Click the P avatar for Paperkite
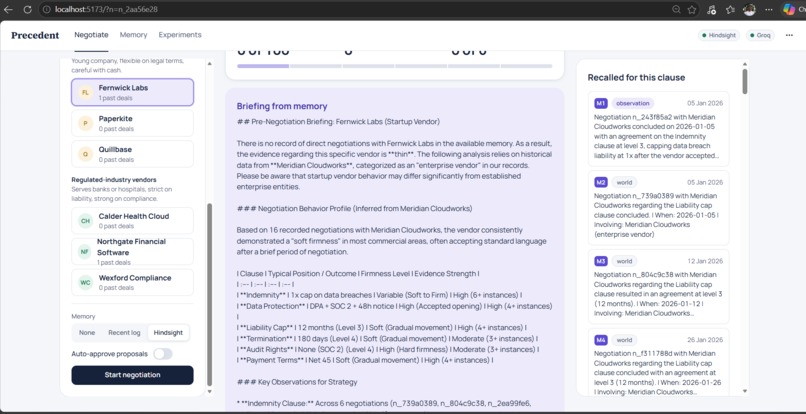The width and height of the screenshot is (806, 414). coord(85,123)
